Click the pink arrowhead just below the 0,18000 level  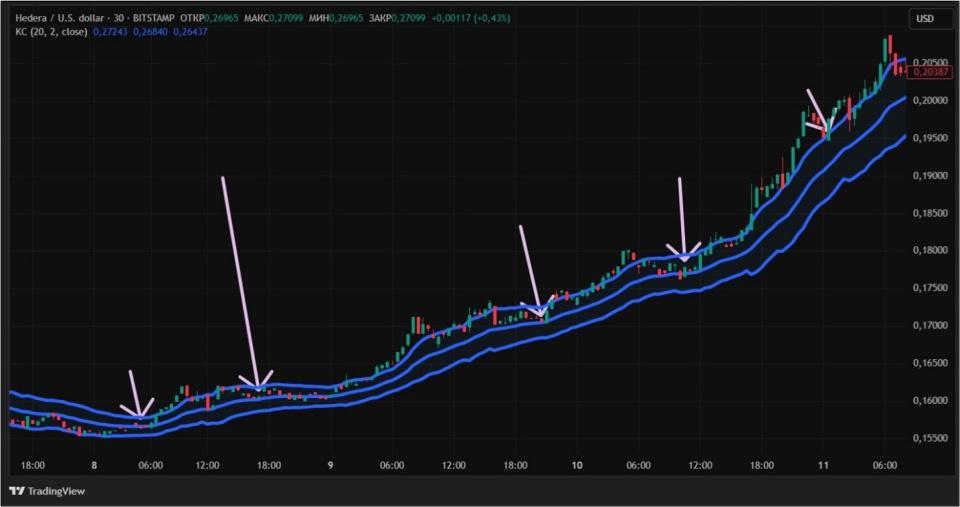[685, 256]
